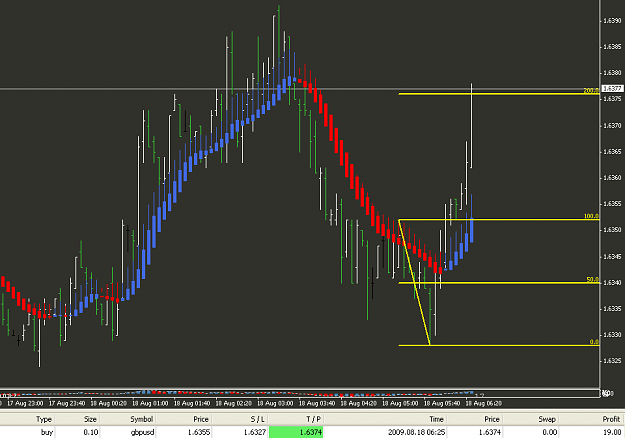Image resolution: width=625 pixels, height=438 pixels.
Task: Click the current price cell beside the Swap value
Action: 489,432
